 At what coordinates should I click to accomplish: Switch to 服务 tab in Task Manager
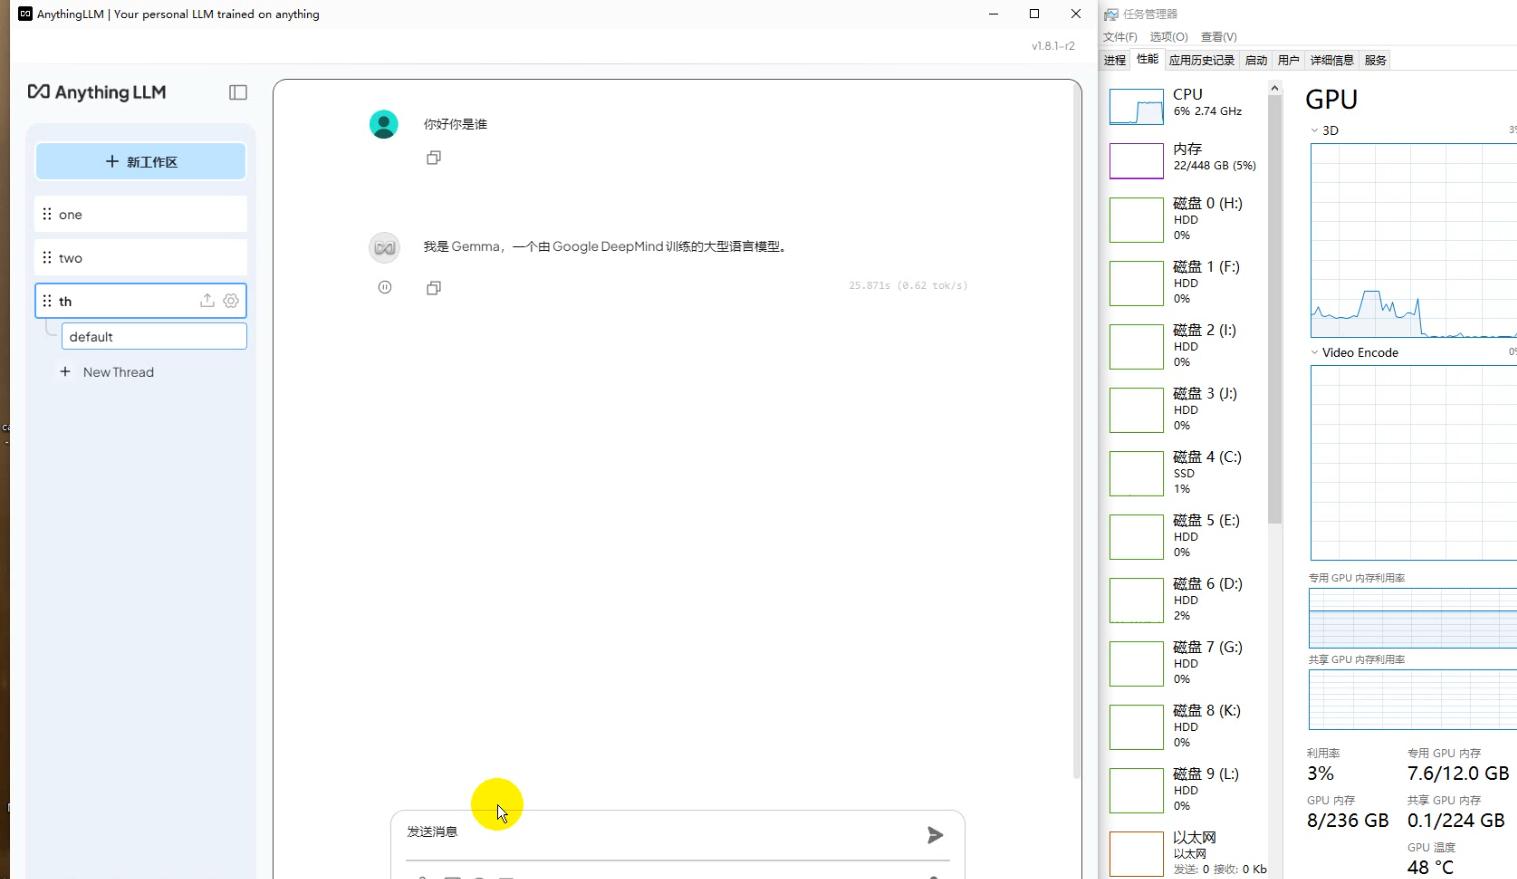point(1376,60)
